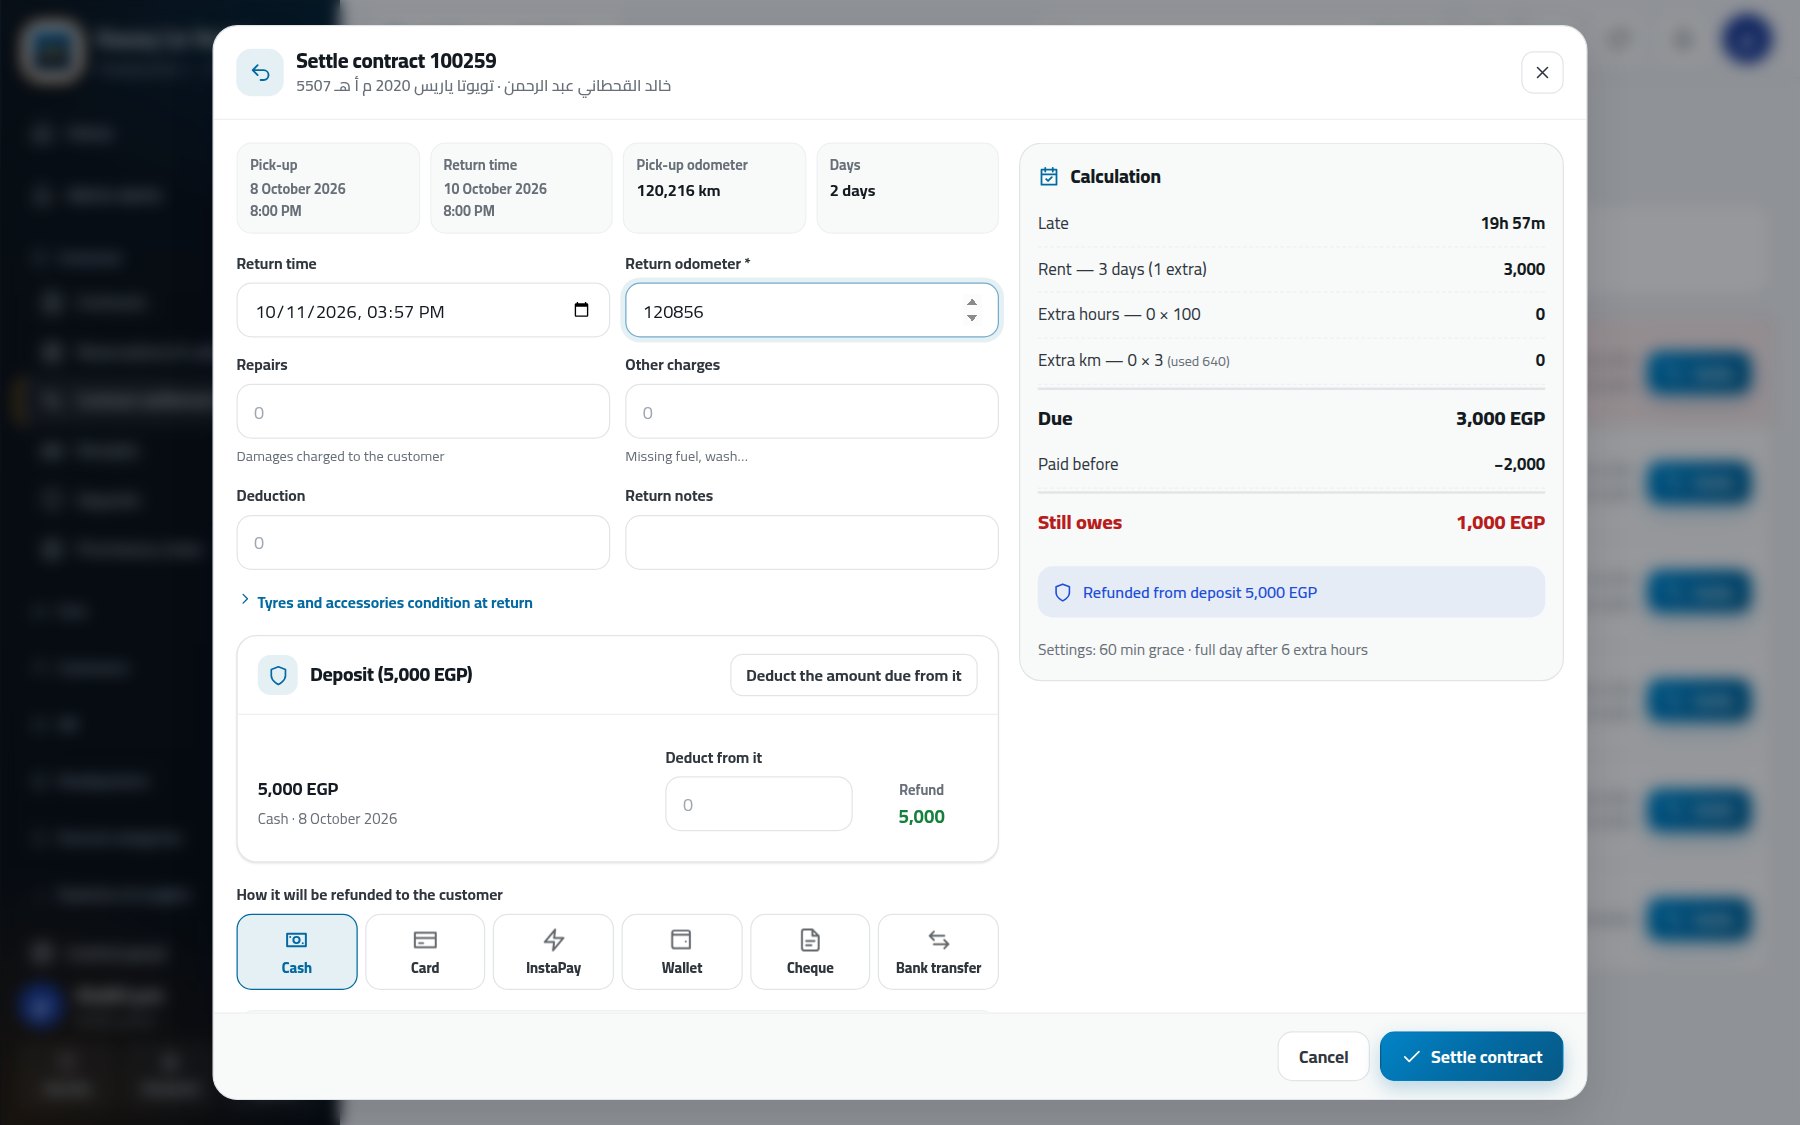Click the Refunded from deposit 5,000 EGP notice
The width and height of the screenshot is (1800, 1125).
[x=1291, y=593]
